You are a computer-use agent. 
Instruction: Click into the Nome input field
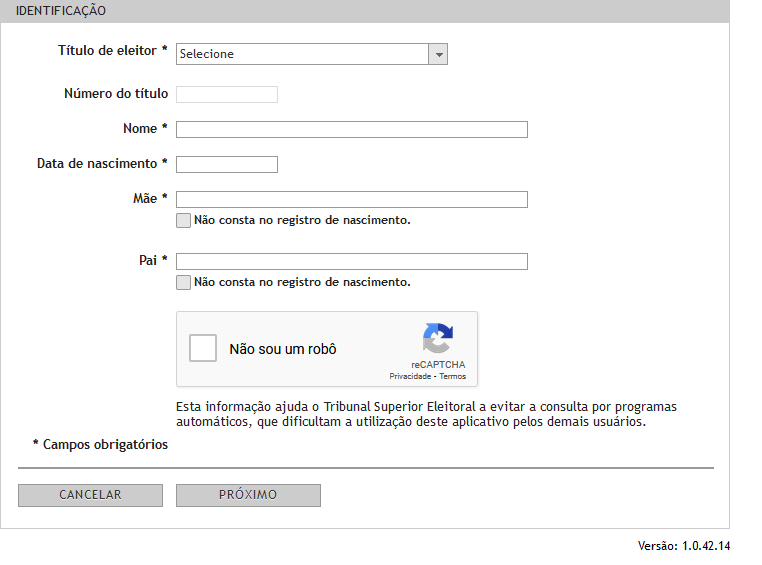(352, 129)
